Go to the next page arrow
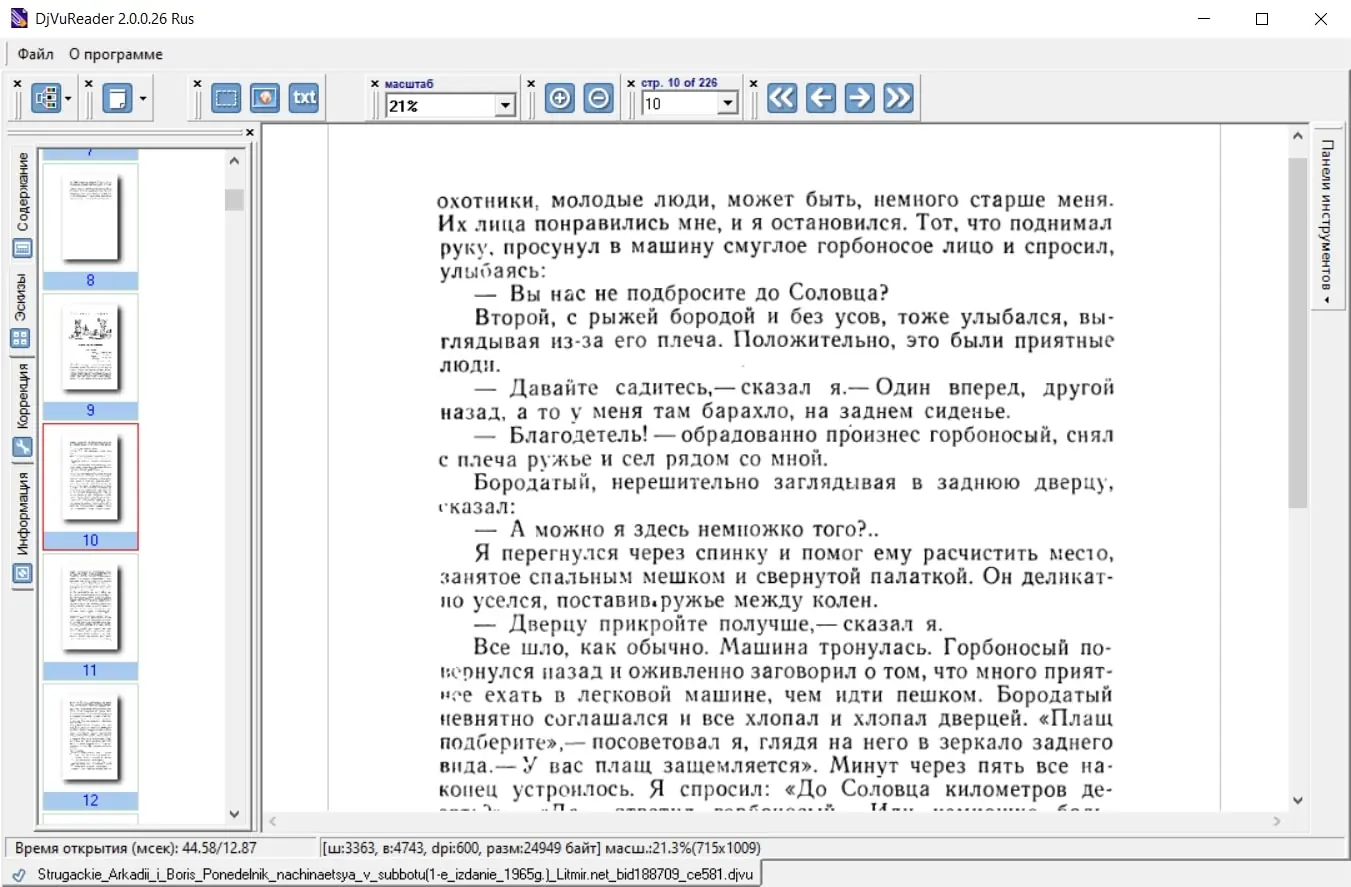 tap(860, 98)
